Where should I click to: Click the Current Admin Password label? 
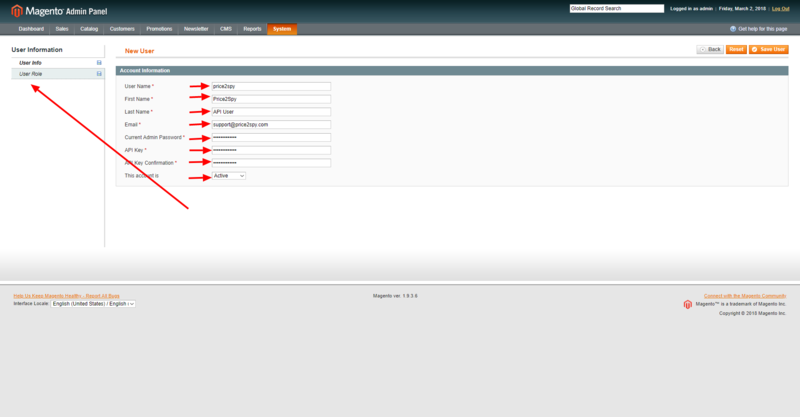click(x=153, y=137)
